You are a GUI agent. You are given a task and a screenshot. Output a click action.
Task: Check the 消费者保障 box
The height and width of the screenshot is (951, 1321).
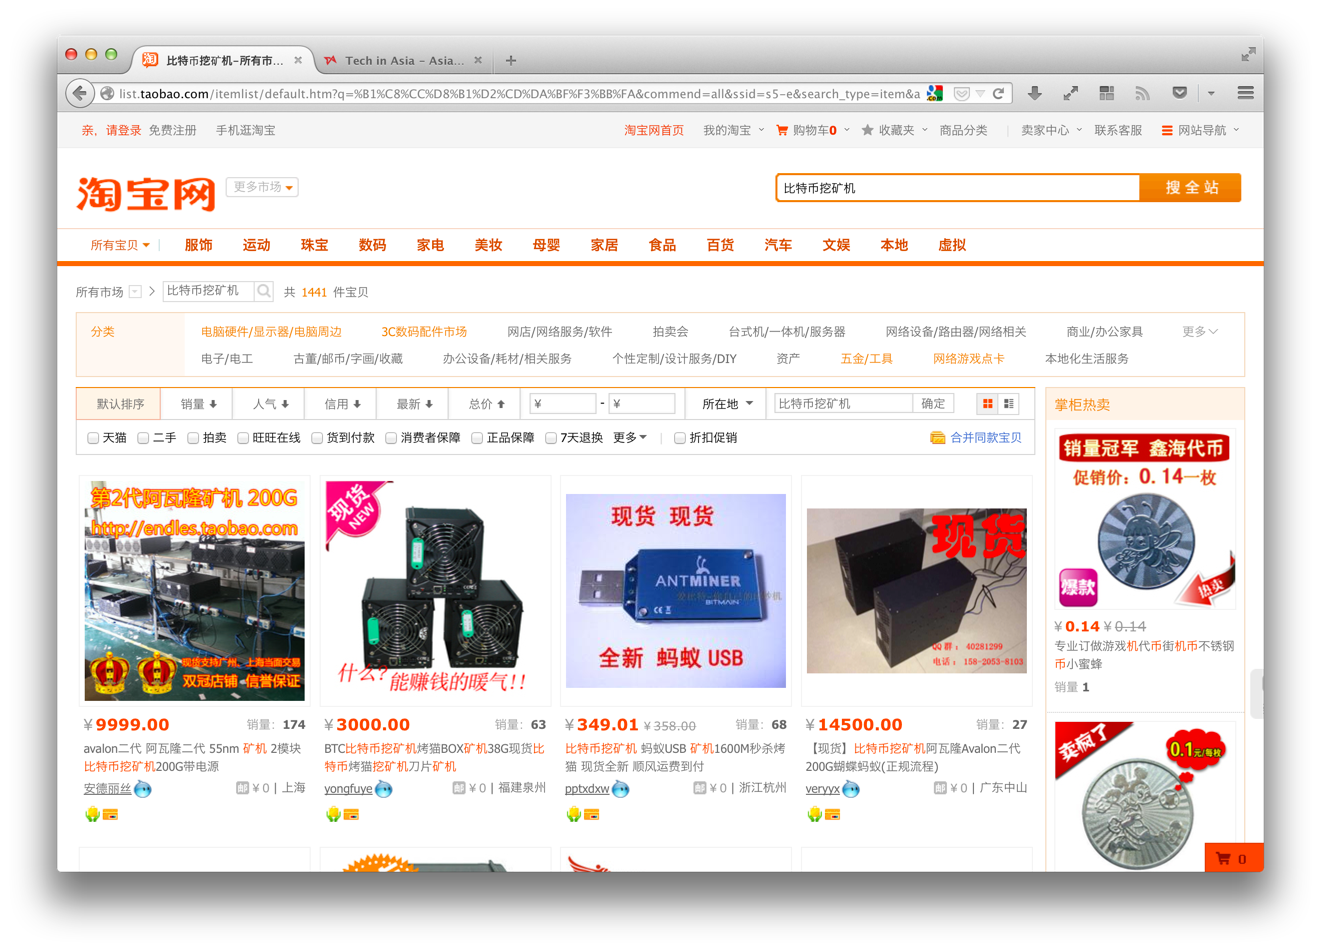pos(391,438)
